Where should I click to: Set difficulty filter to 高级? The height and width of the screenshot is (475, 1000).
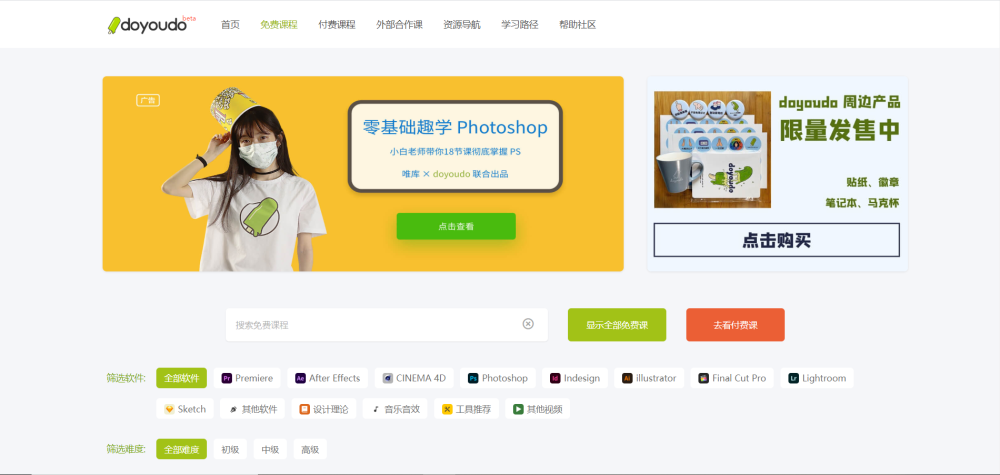pos(310,450)
